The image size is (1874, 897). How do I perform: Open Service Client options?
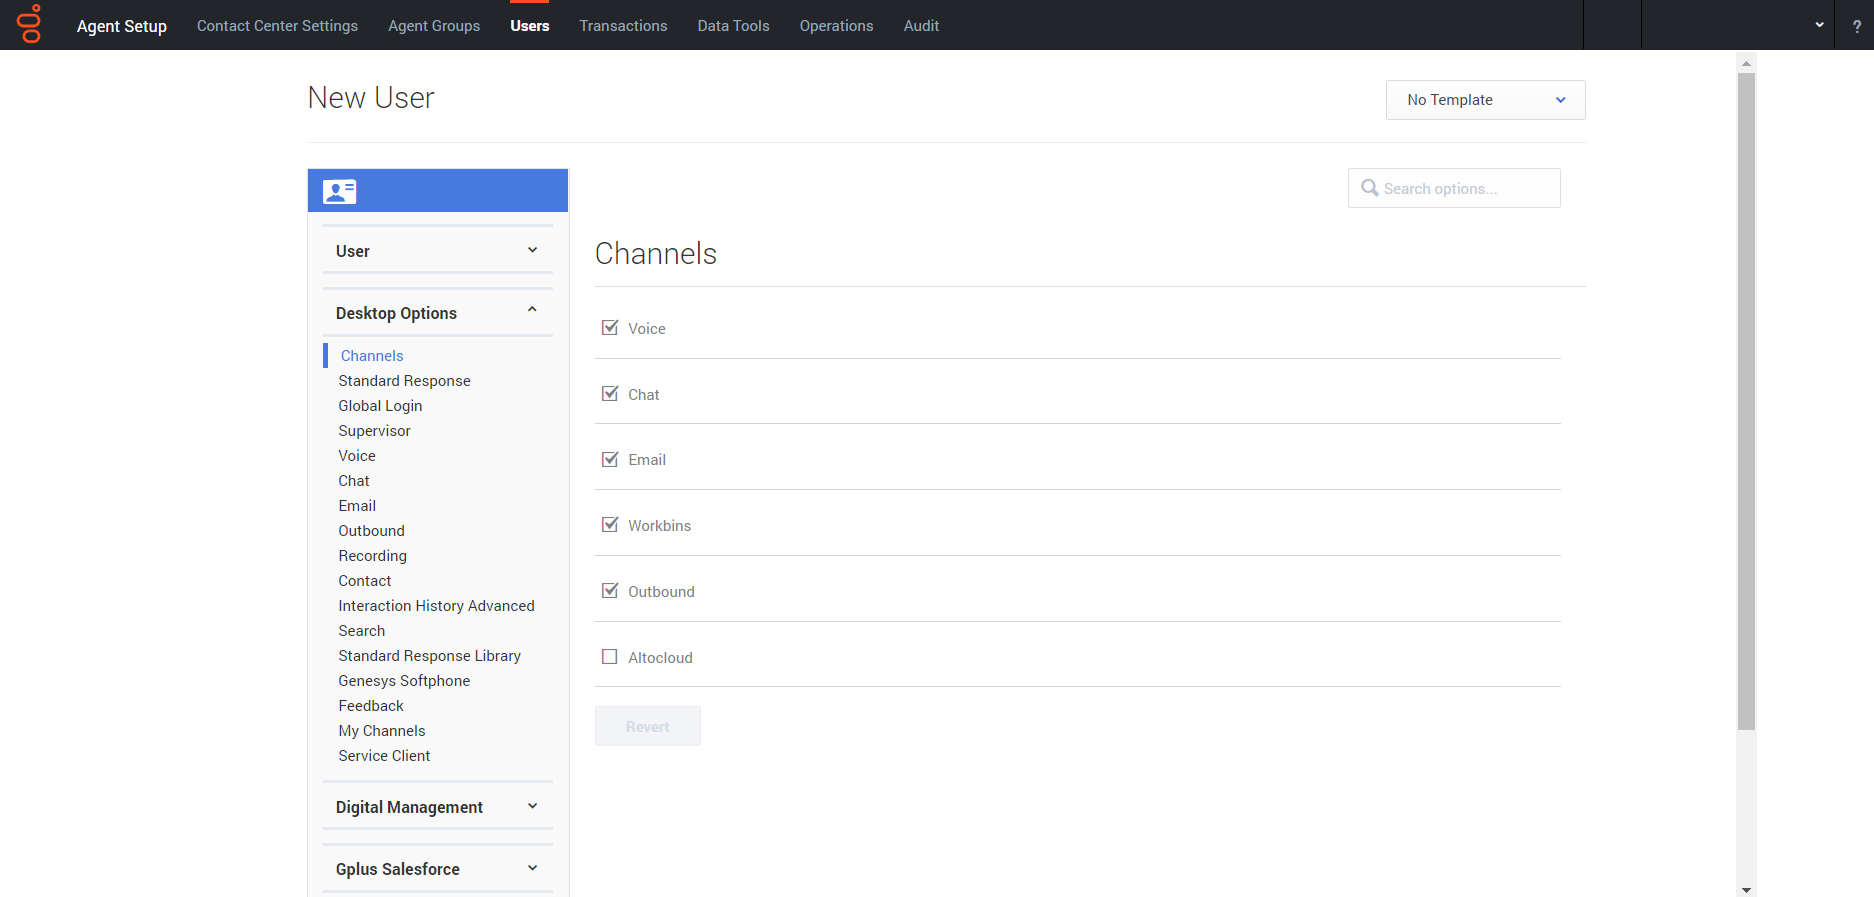[x=384, y=755]
